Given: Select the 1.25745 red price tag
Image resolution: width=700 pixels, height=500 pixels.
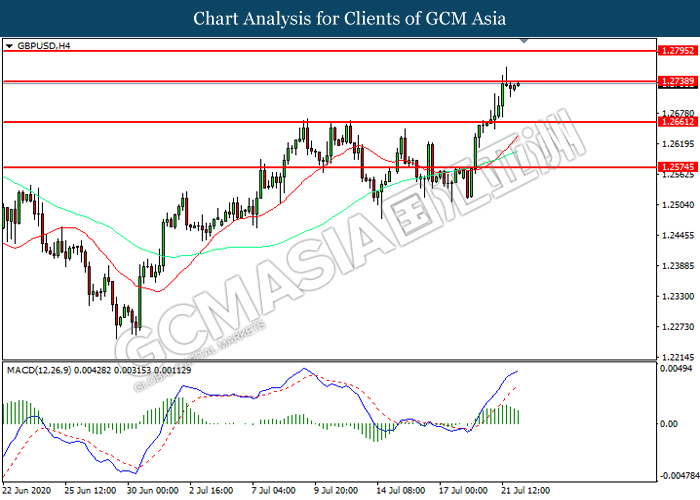Looking at the screenshot, I should tap(677, 167).
